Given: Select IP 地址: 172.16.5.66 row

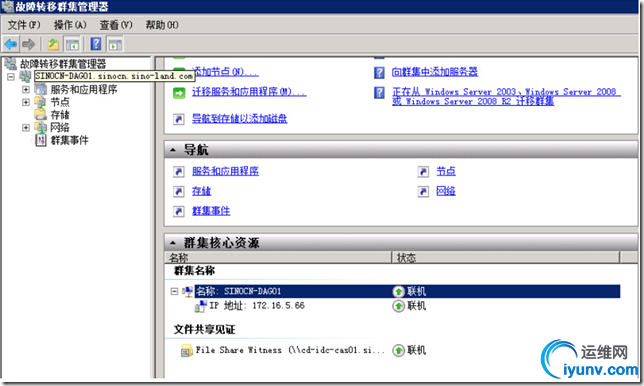Looking at the screenshot, I should 258,306.
